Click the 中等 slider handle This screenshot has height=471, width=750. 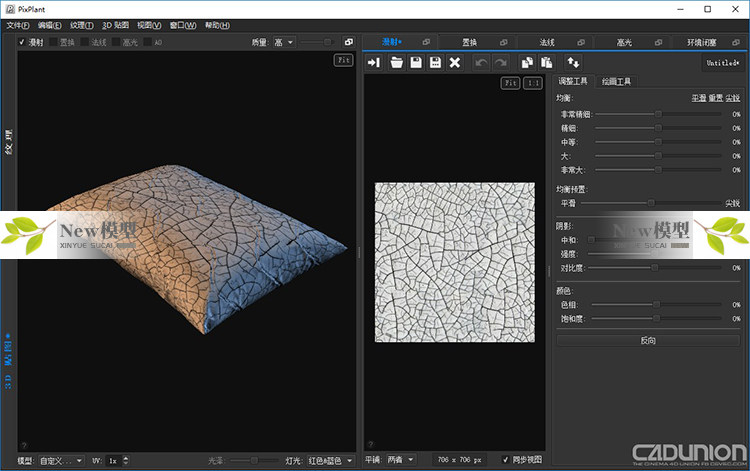pos(658,142)
